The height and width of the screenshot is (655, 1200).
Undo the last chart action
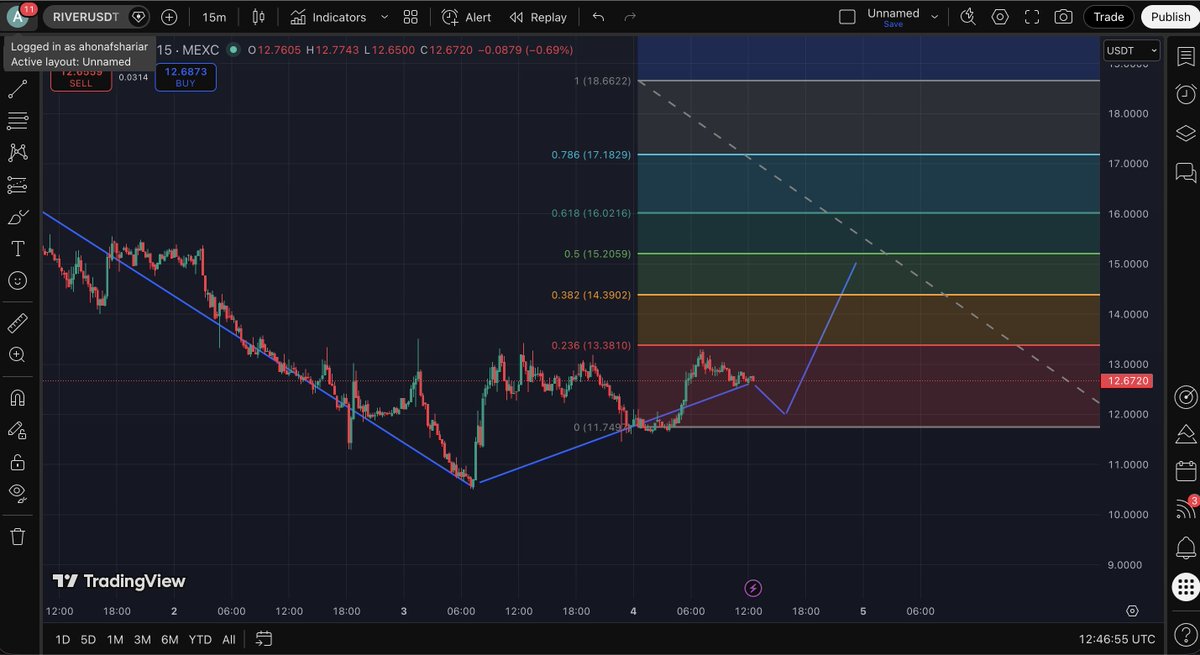[x=598, y=17]
